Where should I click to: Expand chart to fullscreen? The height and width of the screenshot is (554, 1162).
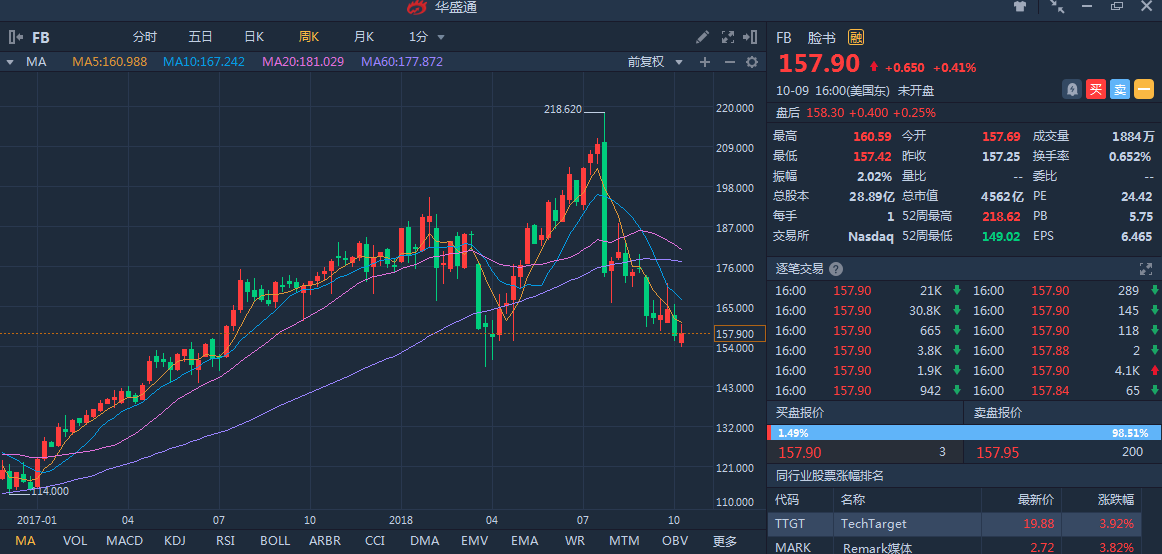[728, 37]
